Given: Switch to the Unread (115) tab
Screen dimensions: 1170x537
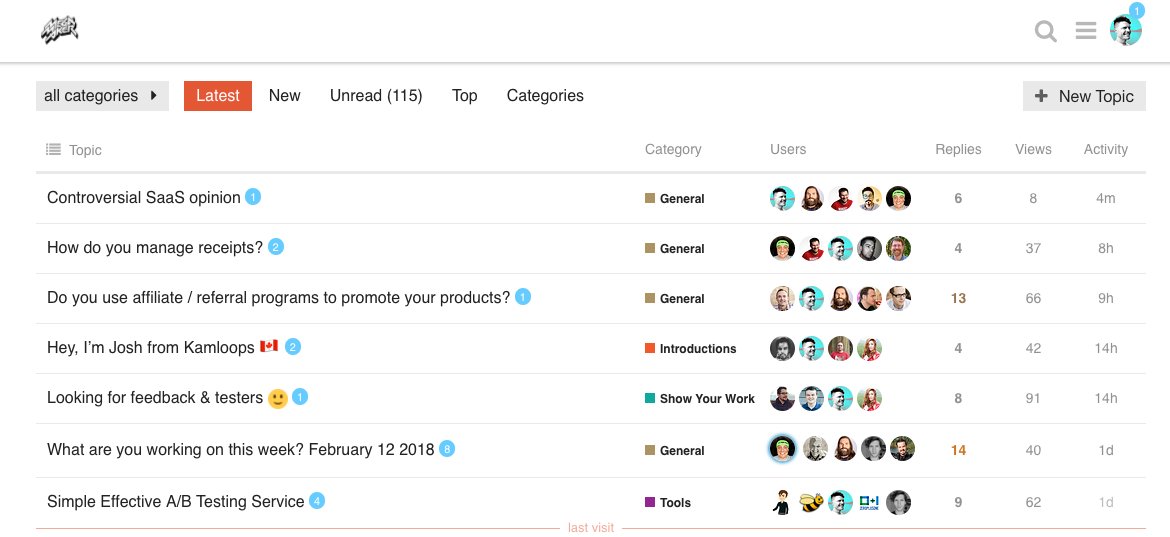Looking at the screenshot, I should 376,96.
